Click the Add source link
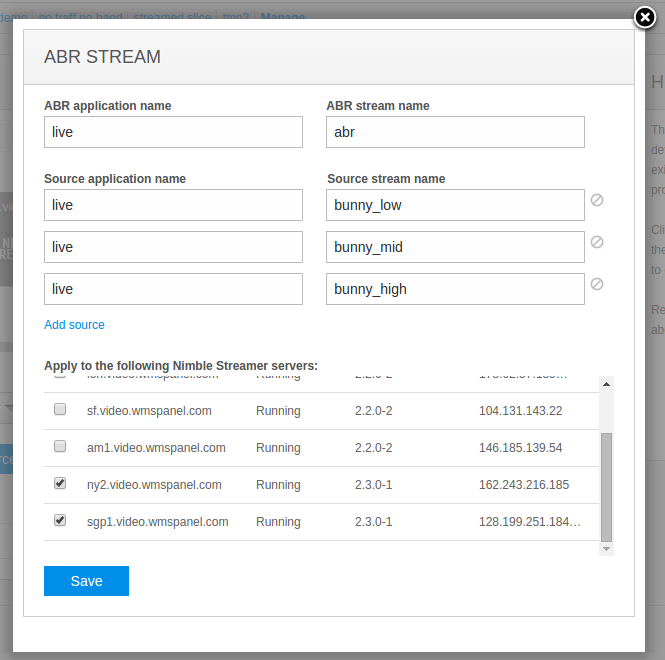This screenshot has height=660, width=665. tap(74, 325)
